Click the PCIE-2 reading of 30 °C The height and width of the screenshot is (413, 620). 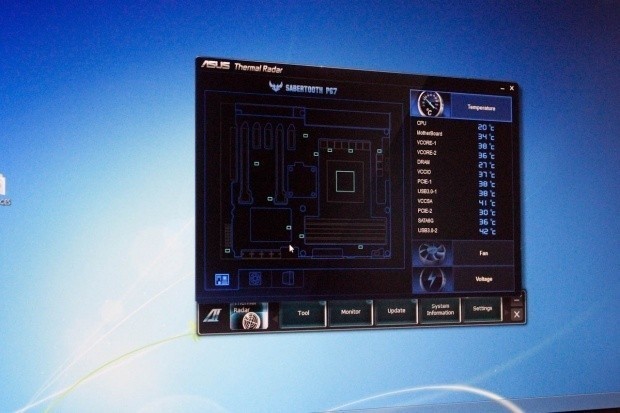point(487,212)
